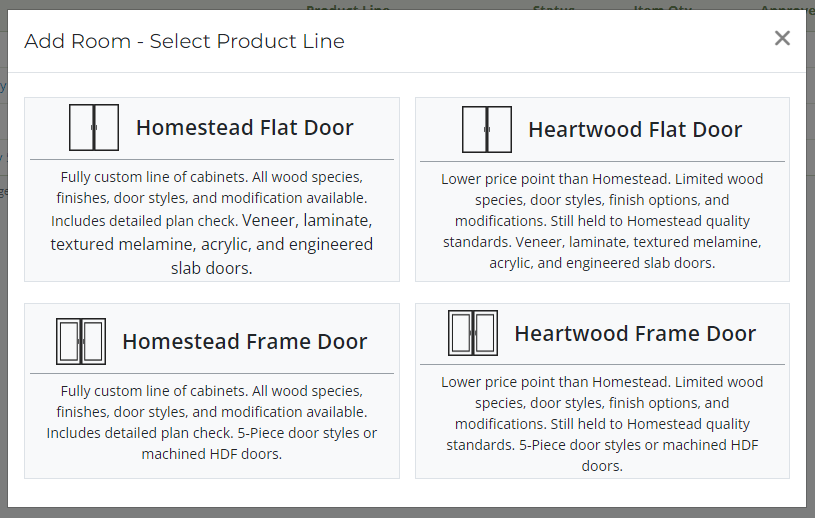Close the Add Room dialog

[x=782, y=38]
